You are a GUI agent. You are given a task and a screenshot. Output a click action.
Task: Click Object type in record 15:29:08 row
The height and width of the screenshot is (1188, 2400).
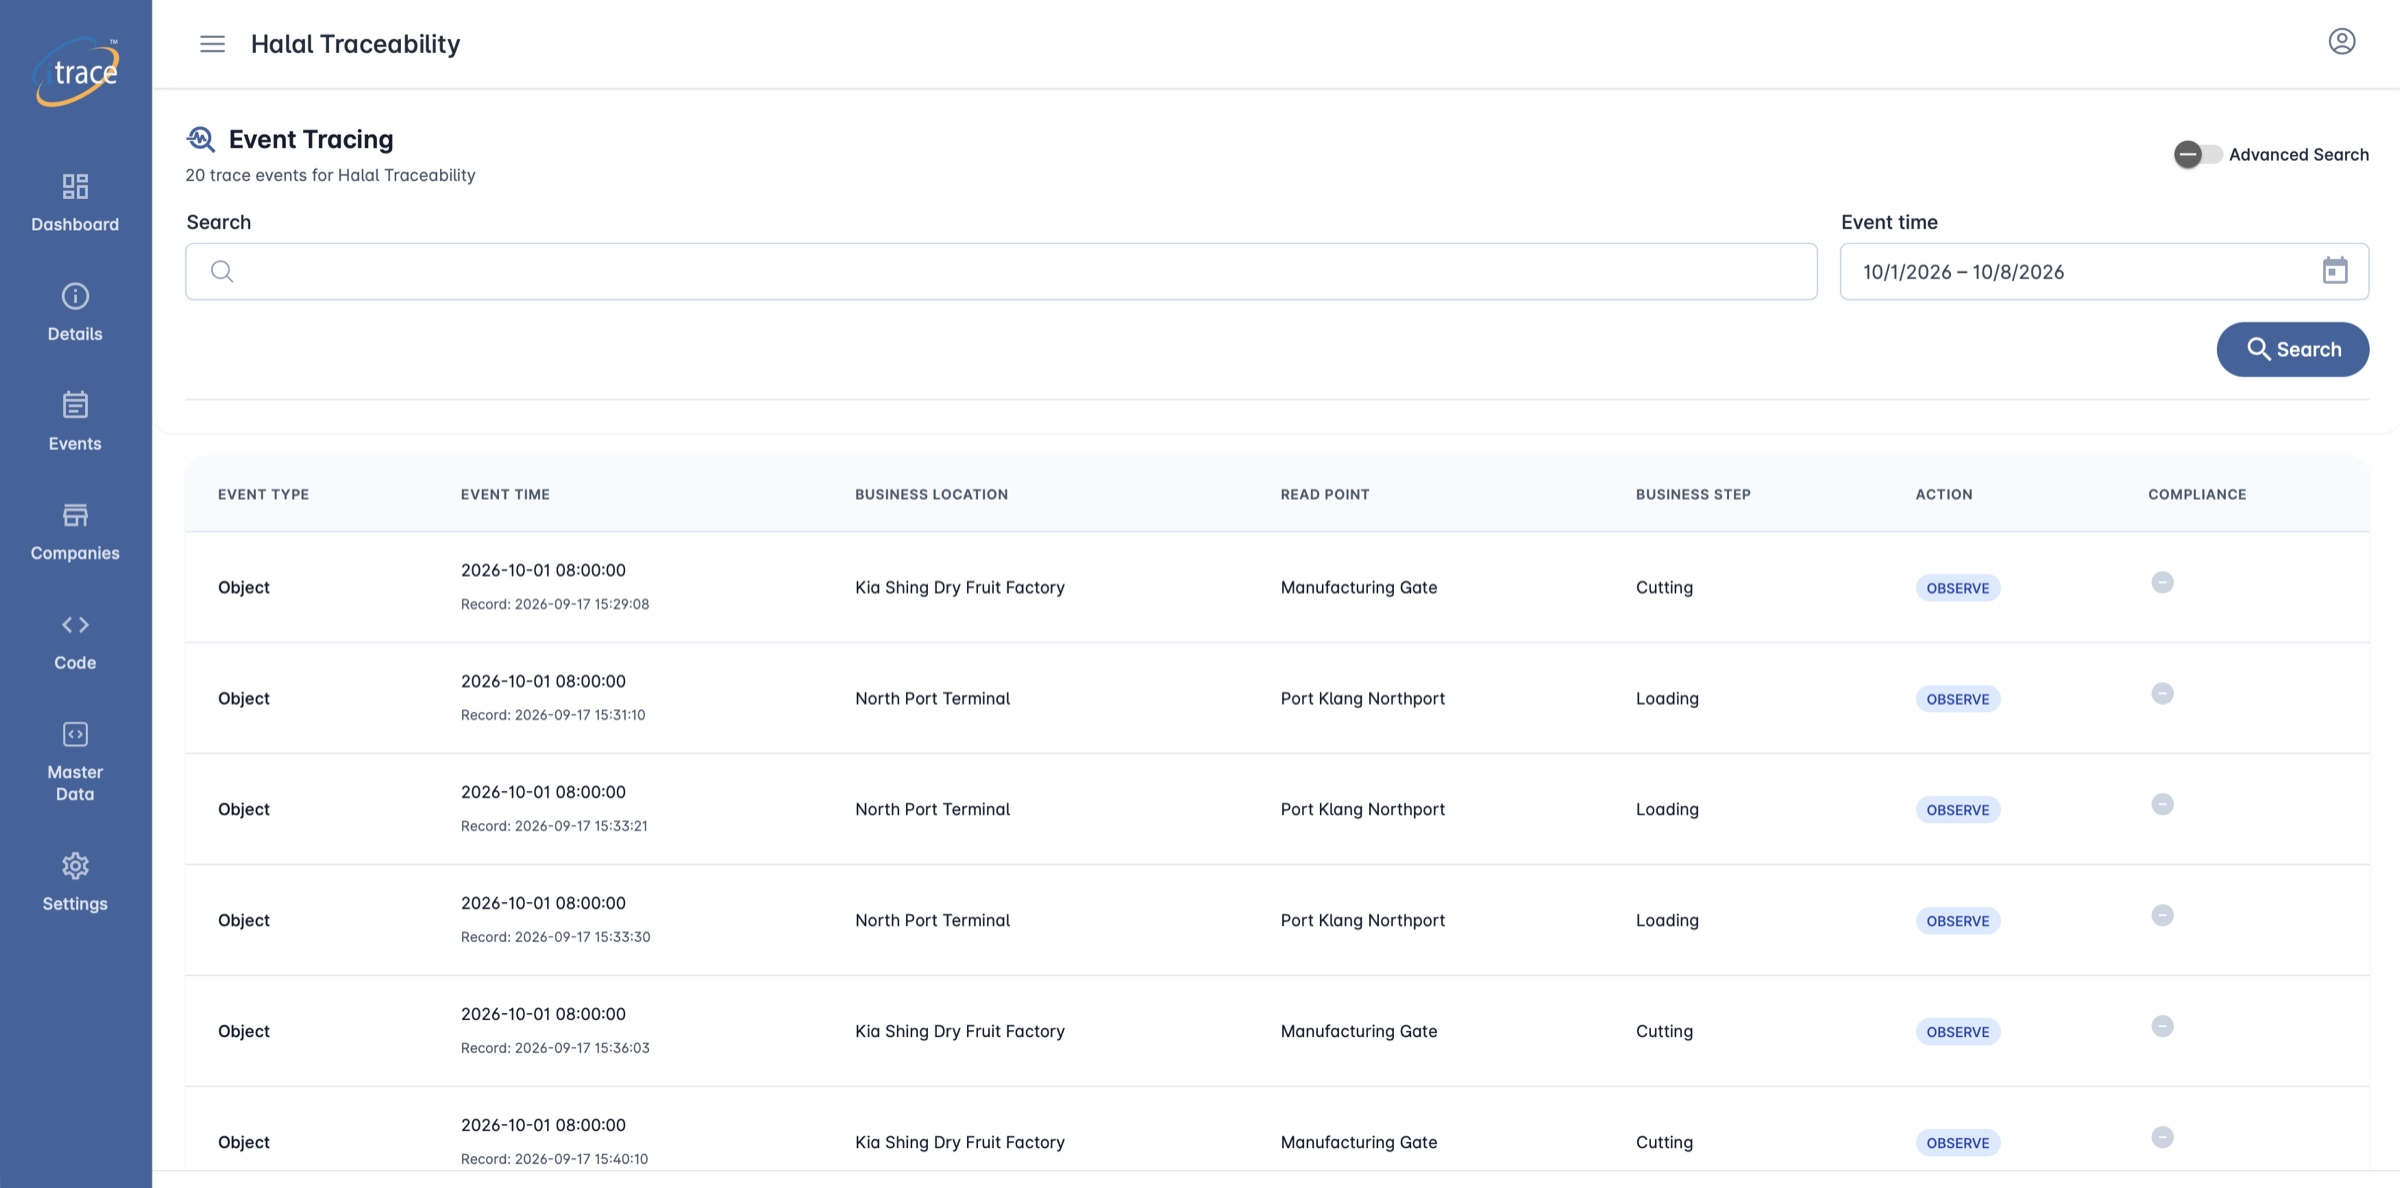244,587
